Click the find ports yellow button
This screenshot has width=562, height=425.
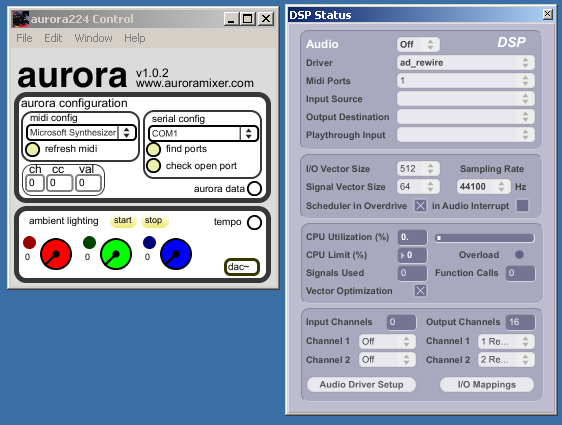click(154, 149)
